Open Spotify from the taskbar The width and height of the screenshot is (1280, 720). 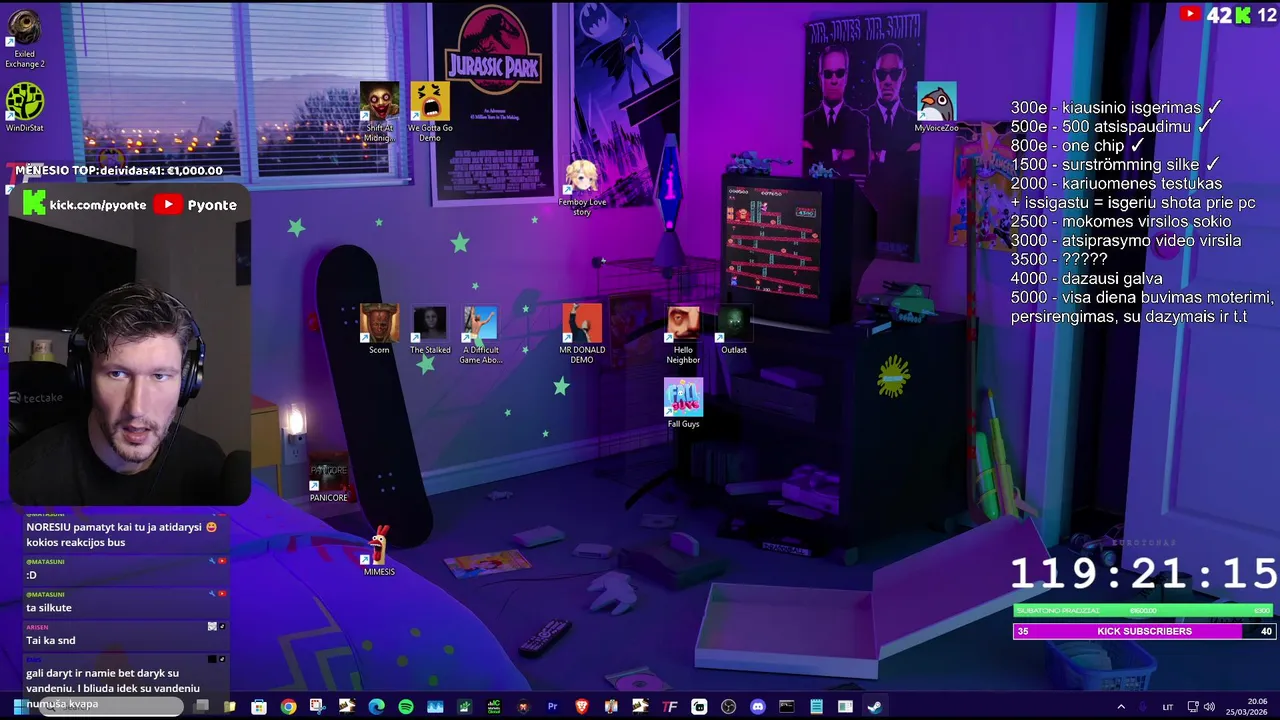406,707
